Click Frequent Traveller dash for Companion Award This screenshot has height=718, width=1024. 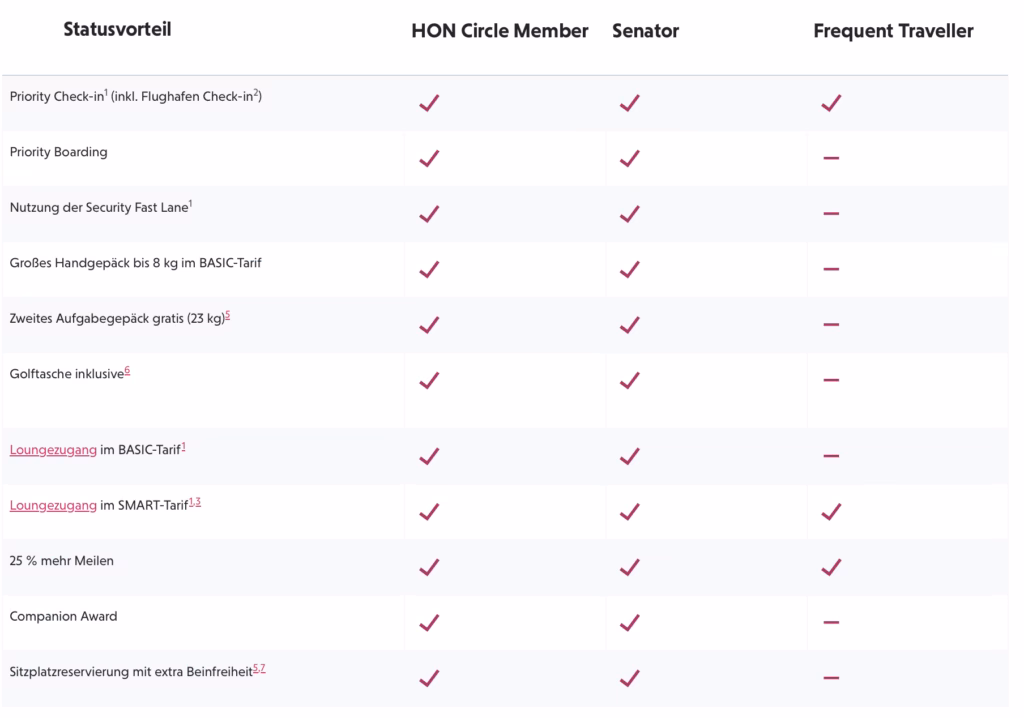[831, 622]
